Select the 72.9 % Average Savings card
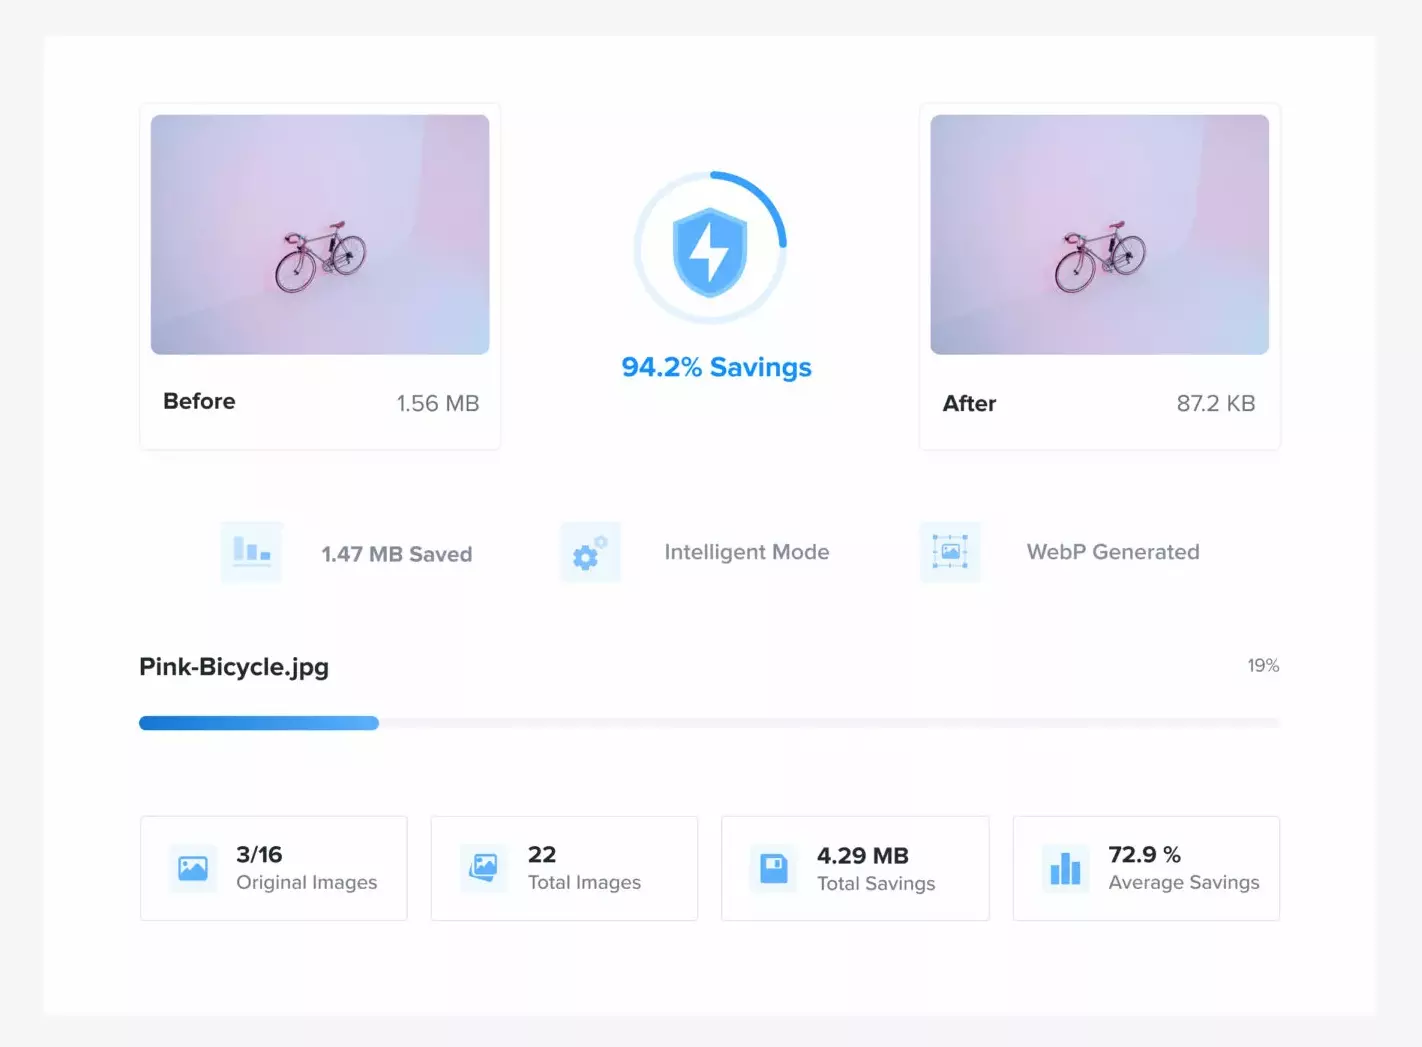This screenshot has height=1047, width=1422. click(1146, 868)
